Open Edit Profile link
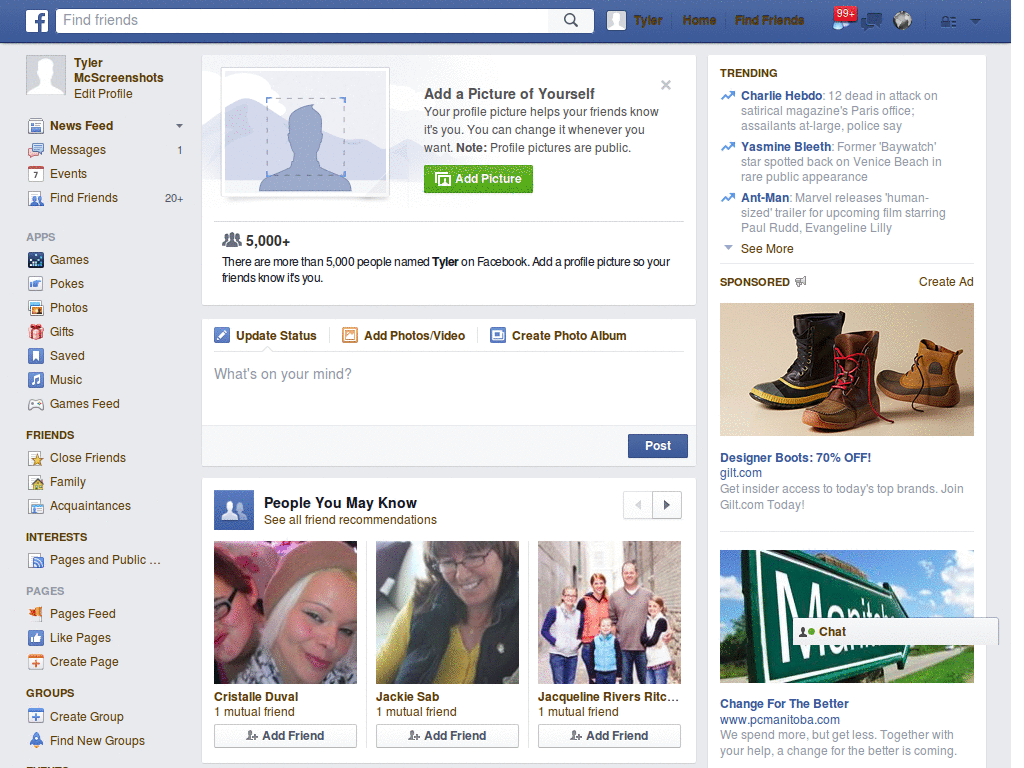1024x768 pixels. (103, 93)
